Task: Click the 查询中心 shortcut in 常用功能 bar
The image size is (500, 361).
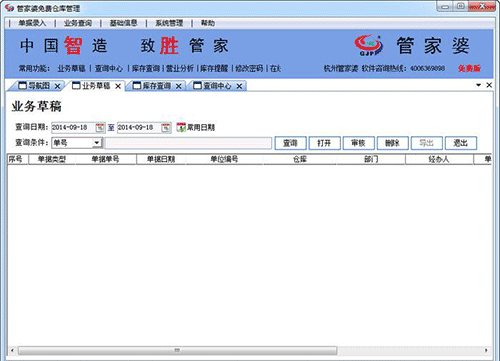Action: tap(109, 68)
